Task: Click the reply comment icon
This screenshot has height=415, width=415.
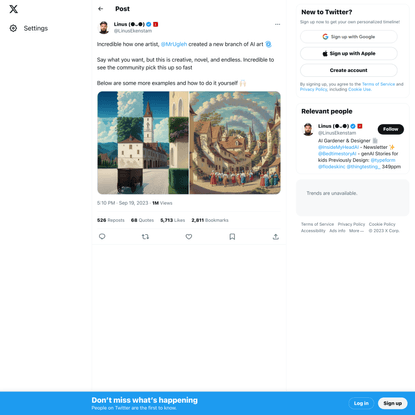Action: 102,236
